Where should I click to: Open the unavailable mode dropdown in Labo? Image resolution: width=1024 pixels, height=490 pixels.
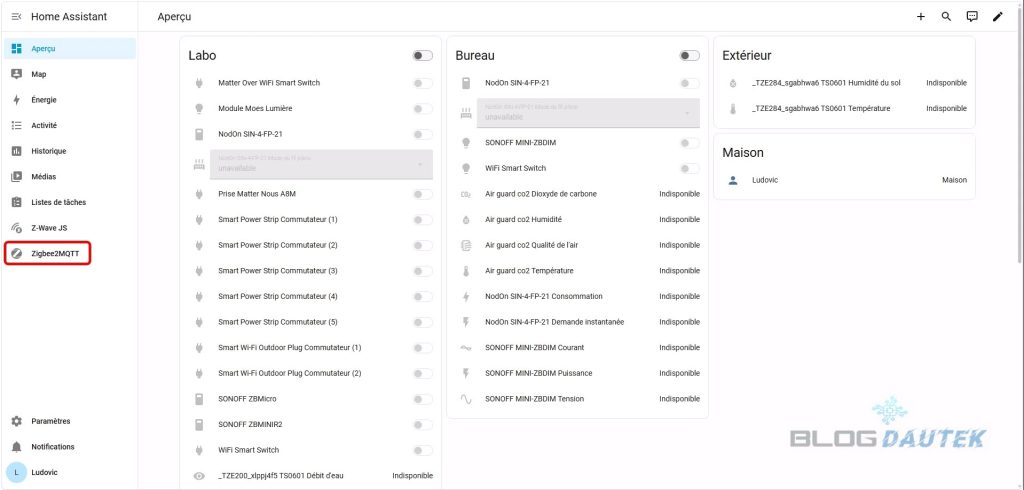click(x=321, y=164)
